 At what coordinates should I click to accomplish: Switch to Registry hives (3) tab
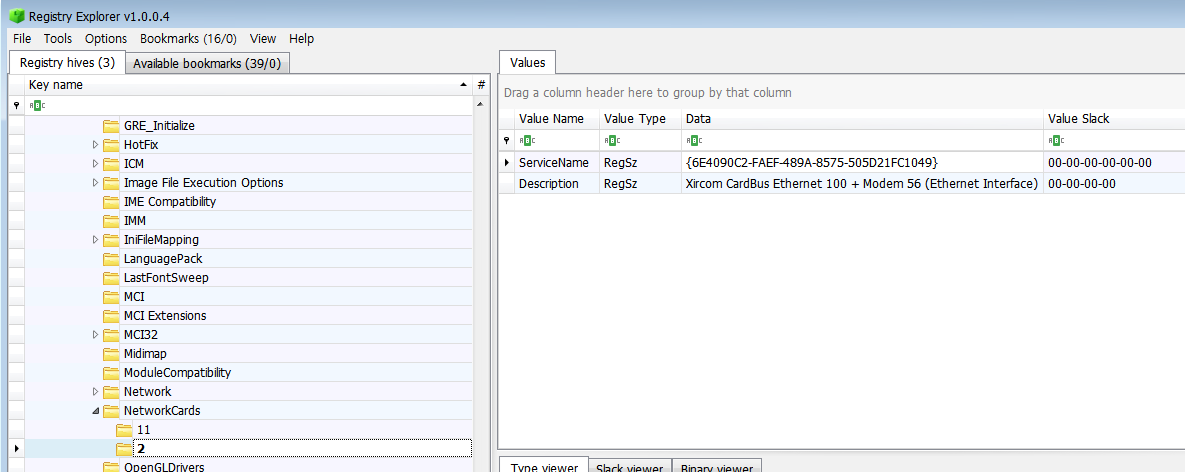click(67, 63)
